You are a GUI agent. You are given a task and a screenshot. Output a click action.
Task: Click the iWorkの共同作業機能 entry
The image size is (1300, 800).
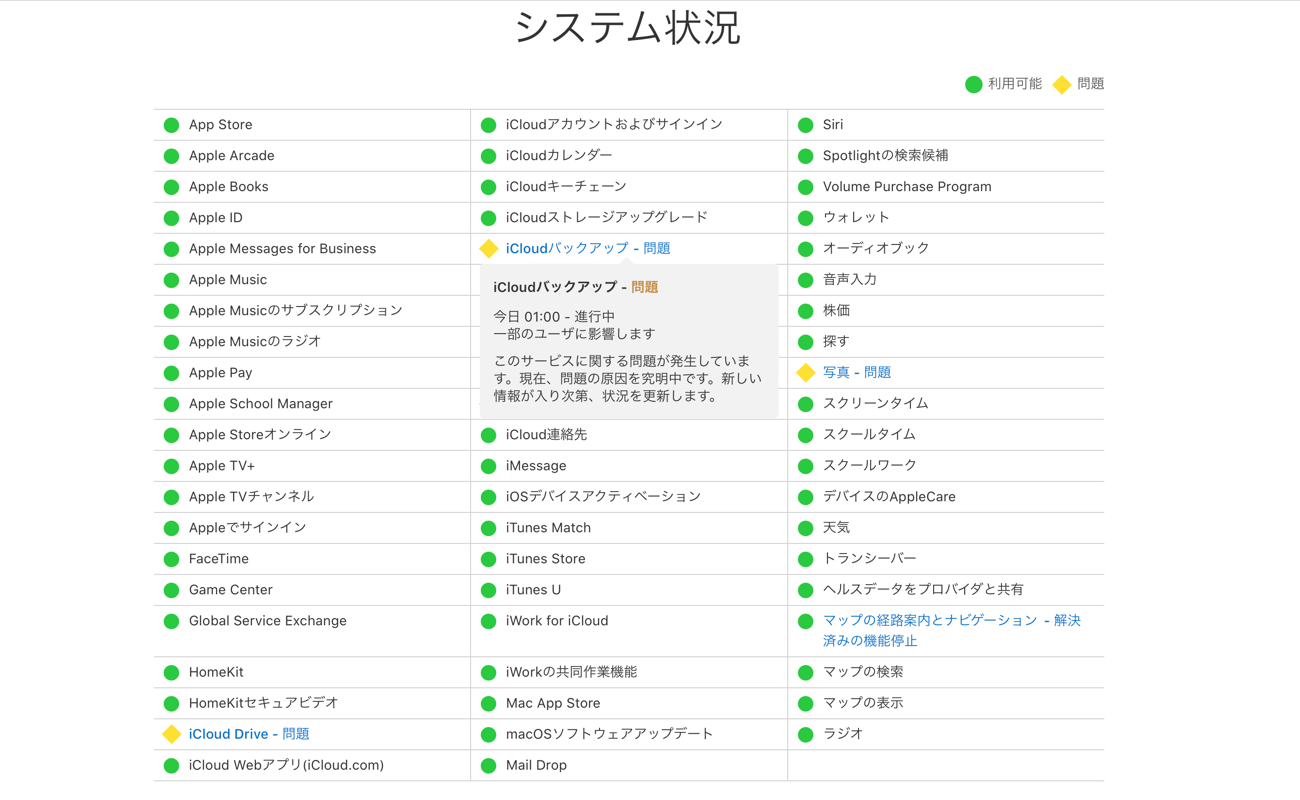pyautogui.click(x=571, y=672)
